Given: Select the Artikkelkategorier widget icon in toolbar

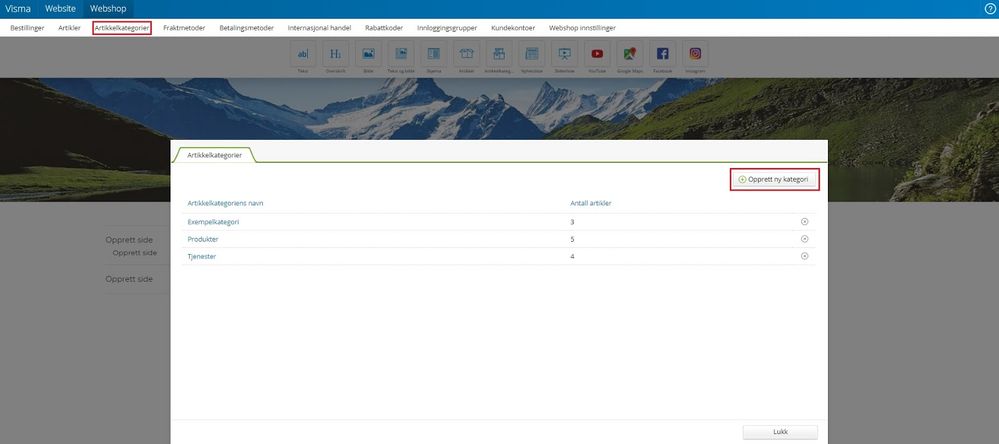Looking at the screenshot, I should [x=499, y=54].
